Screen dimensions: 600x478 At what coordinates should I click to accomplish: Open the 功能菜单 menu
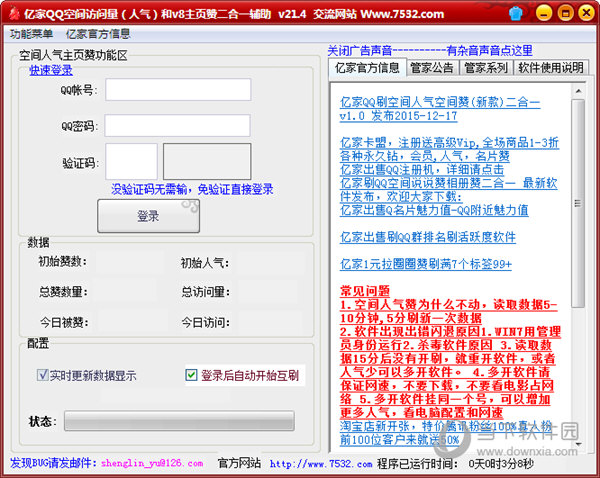pyautogui.click(x=32, y=33)
